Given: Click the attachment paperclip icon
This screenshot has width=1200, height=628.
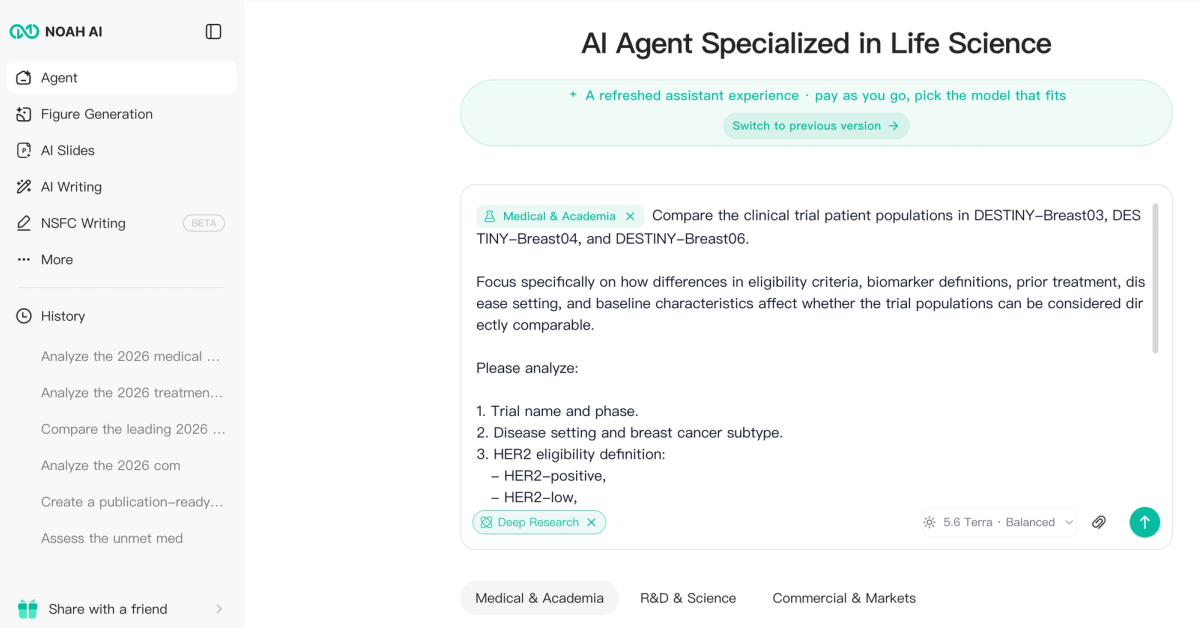Looking at the screenshot, I should pos(1099,522).
